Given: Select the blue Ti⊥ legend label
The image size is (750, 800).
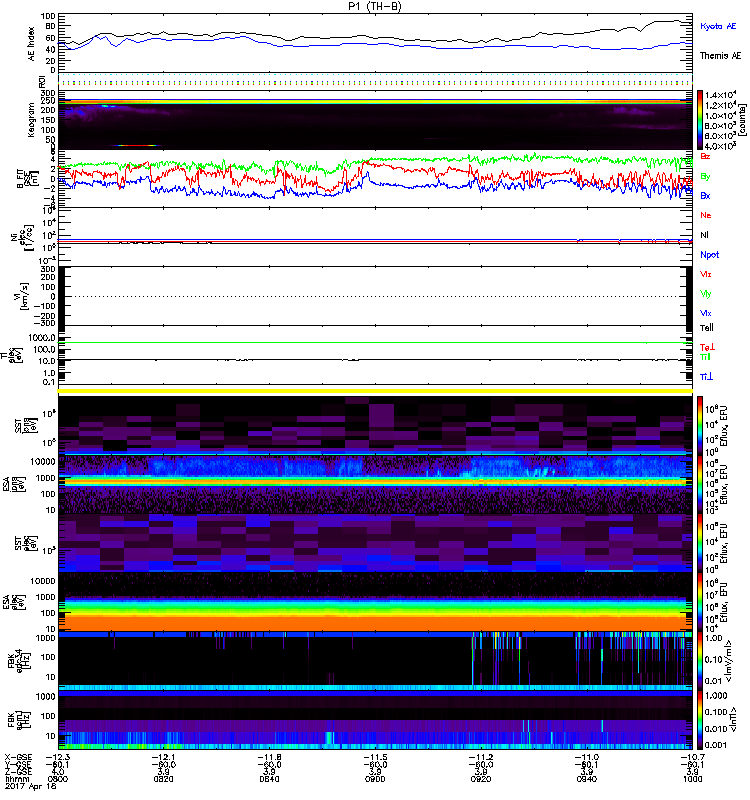Looking at the screenshot, I should point(706,377).
